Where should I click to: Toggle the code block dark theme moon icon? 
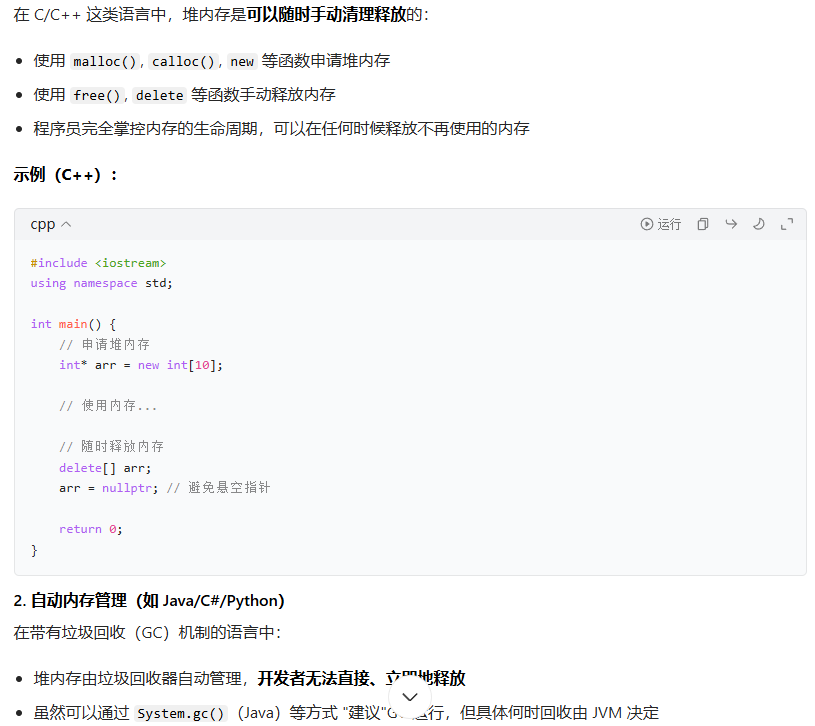click(759, 224)
